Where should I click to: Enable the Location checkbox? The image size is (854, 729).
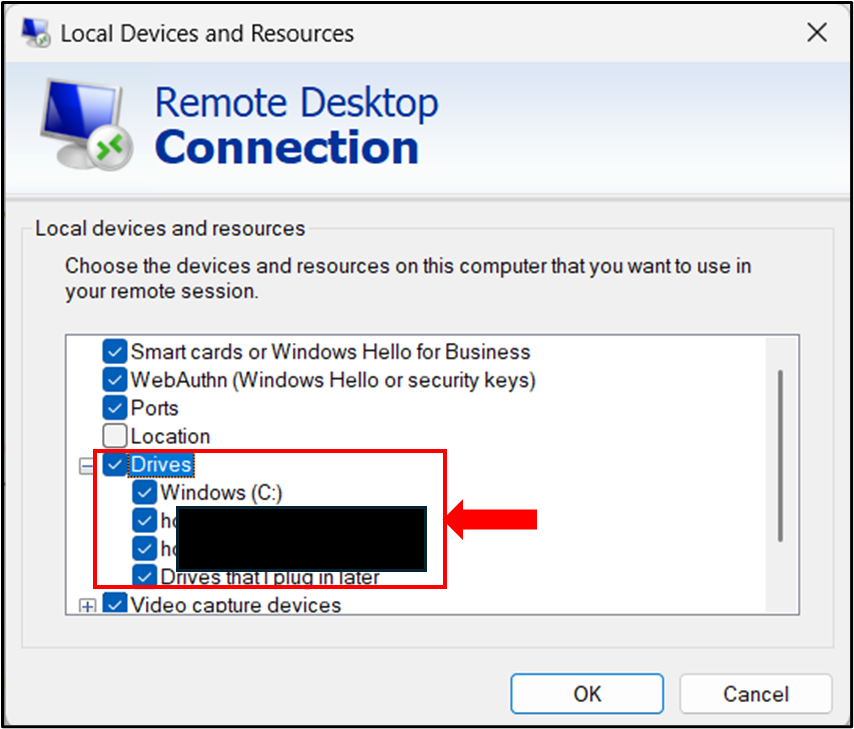[114, 435]
